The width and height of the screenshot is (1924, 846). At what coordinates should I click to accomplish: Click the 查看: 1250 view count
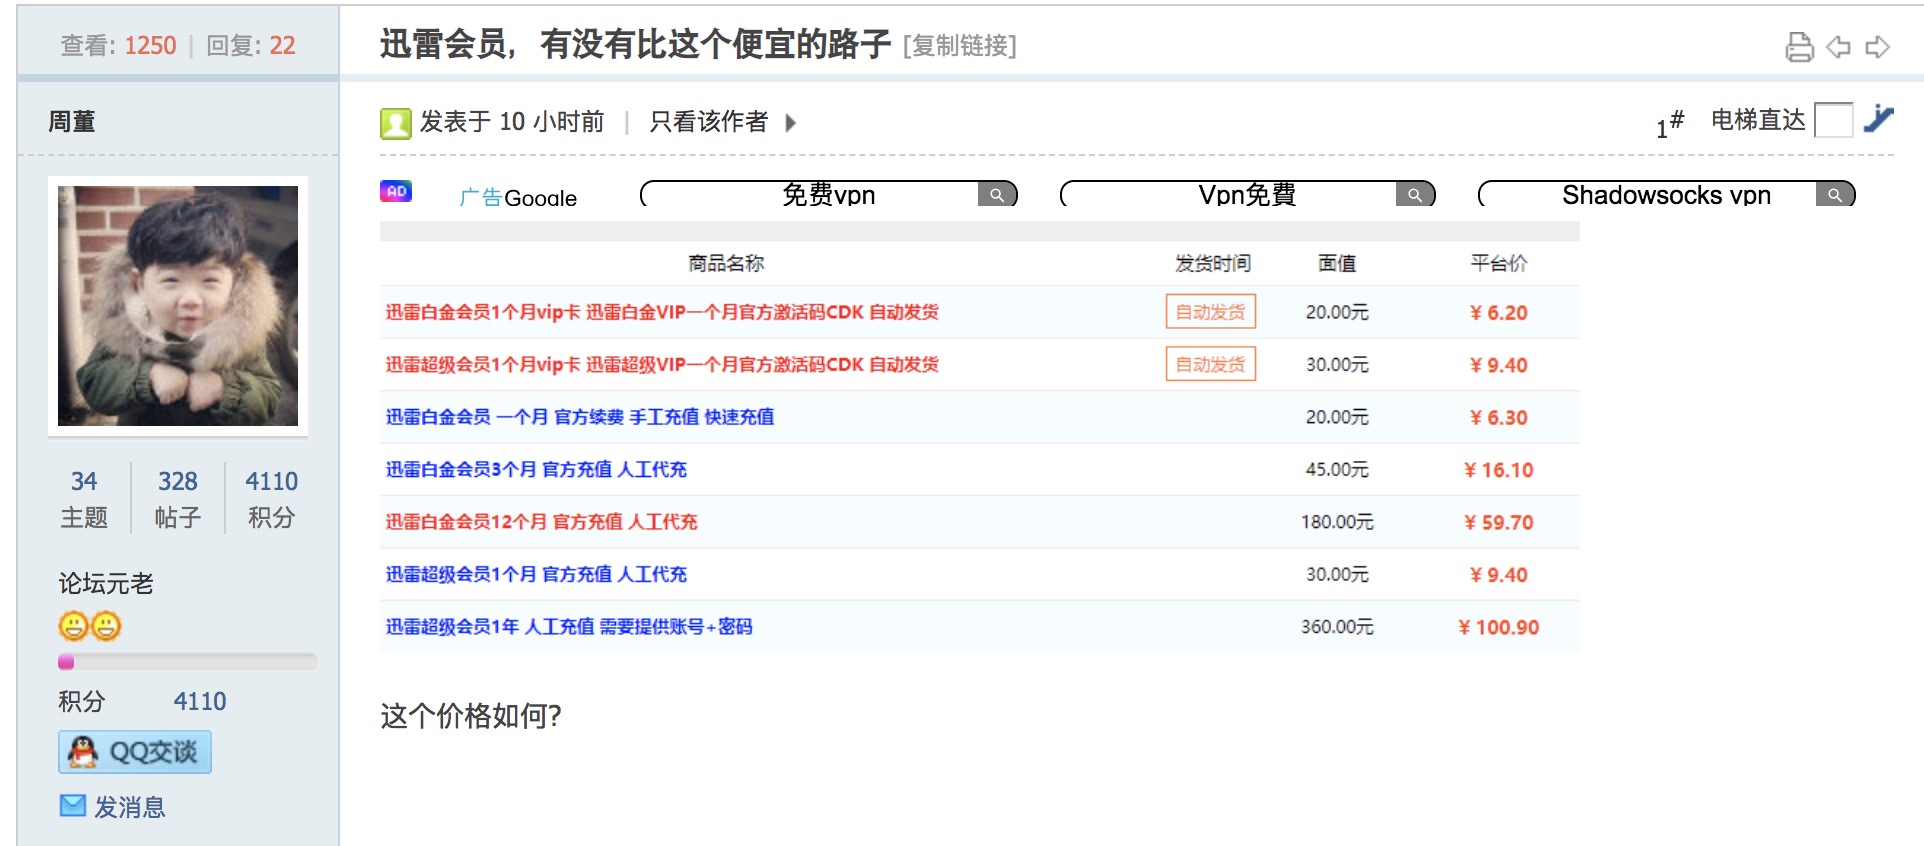point(118,46)
